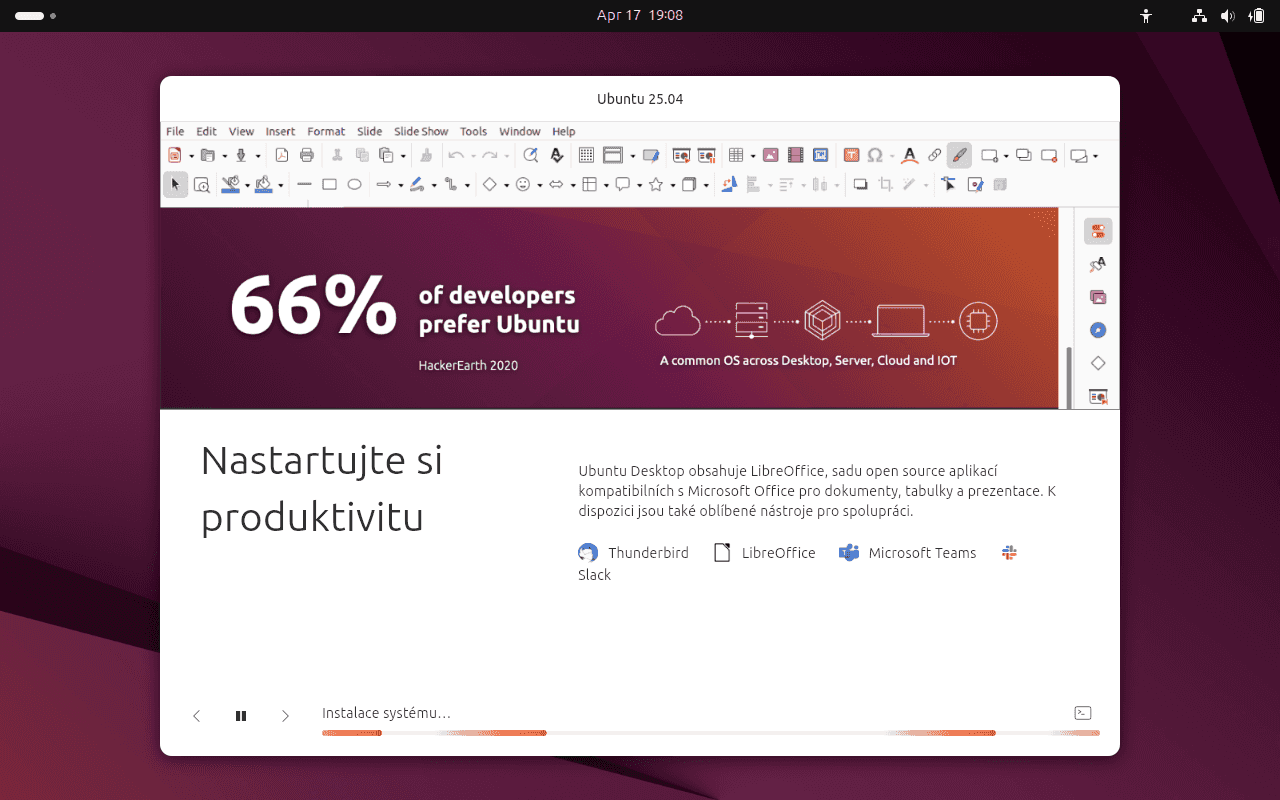Click the Insert Table icon
Image resolution: width=1280 pixels, height=800 pixels.
[x=736, y=155]
